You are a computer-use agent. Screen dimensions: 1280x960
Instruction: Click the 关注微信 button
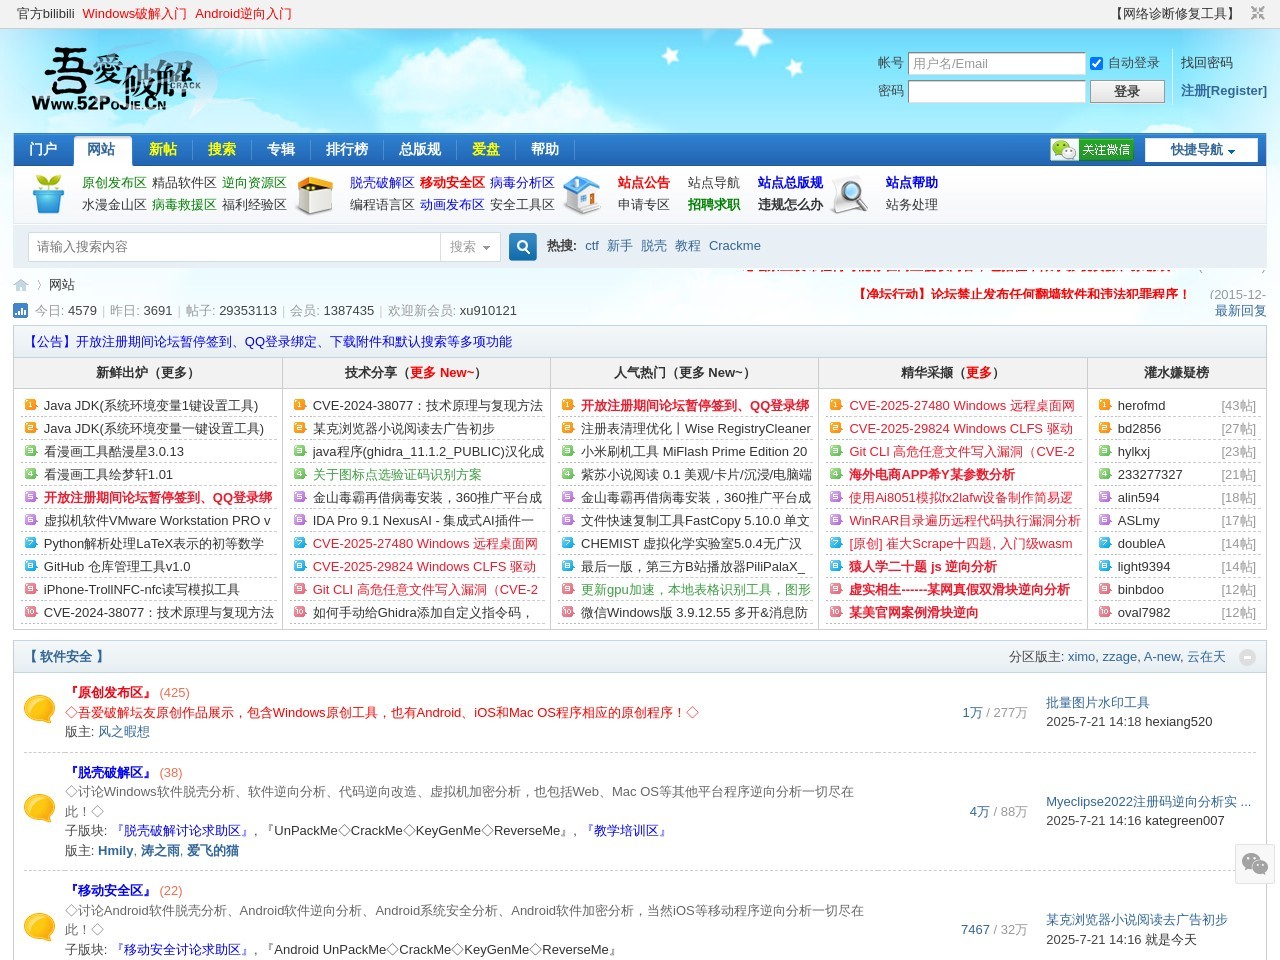click(1091, 150)
